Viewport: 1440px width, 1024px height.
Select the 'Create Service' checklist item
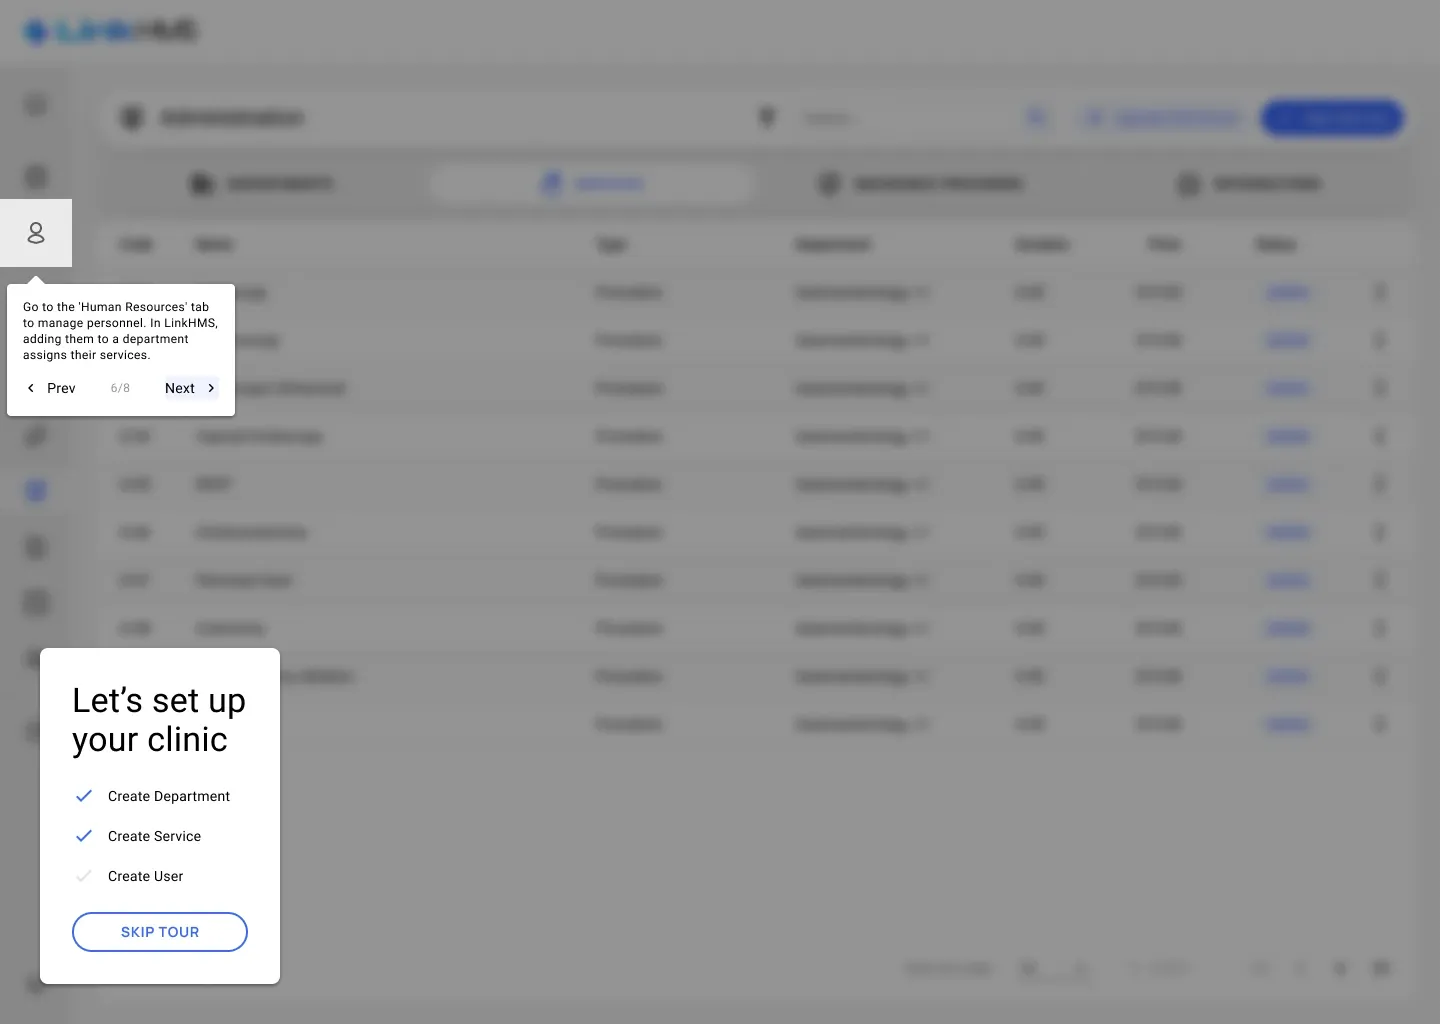[154, 836]
